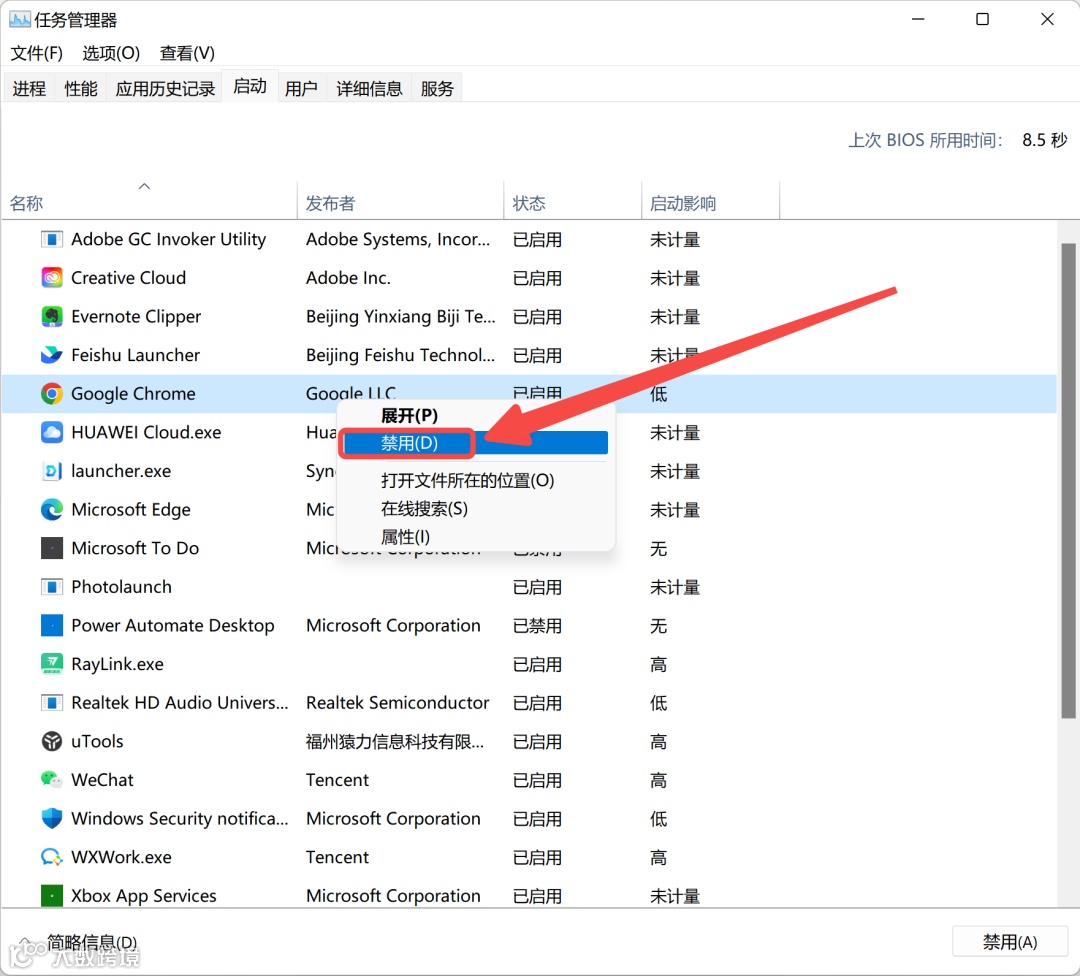Open the 应用历史记录 tab
1080x976 pixels.
point(165,88)
